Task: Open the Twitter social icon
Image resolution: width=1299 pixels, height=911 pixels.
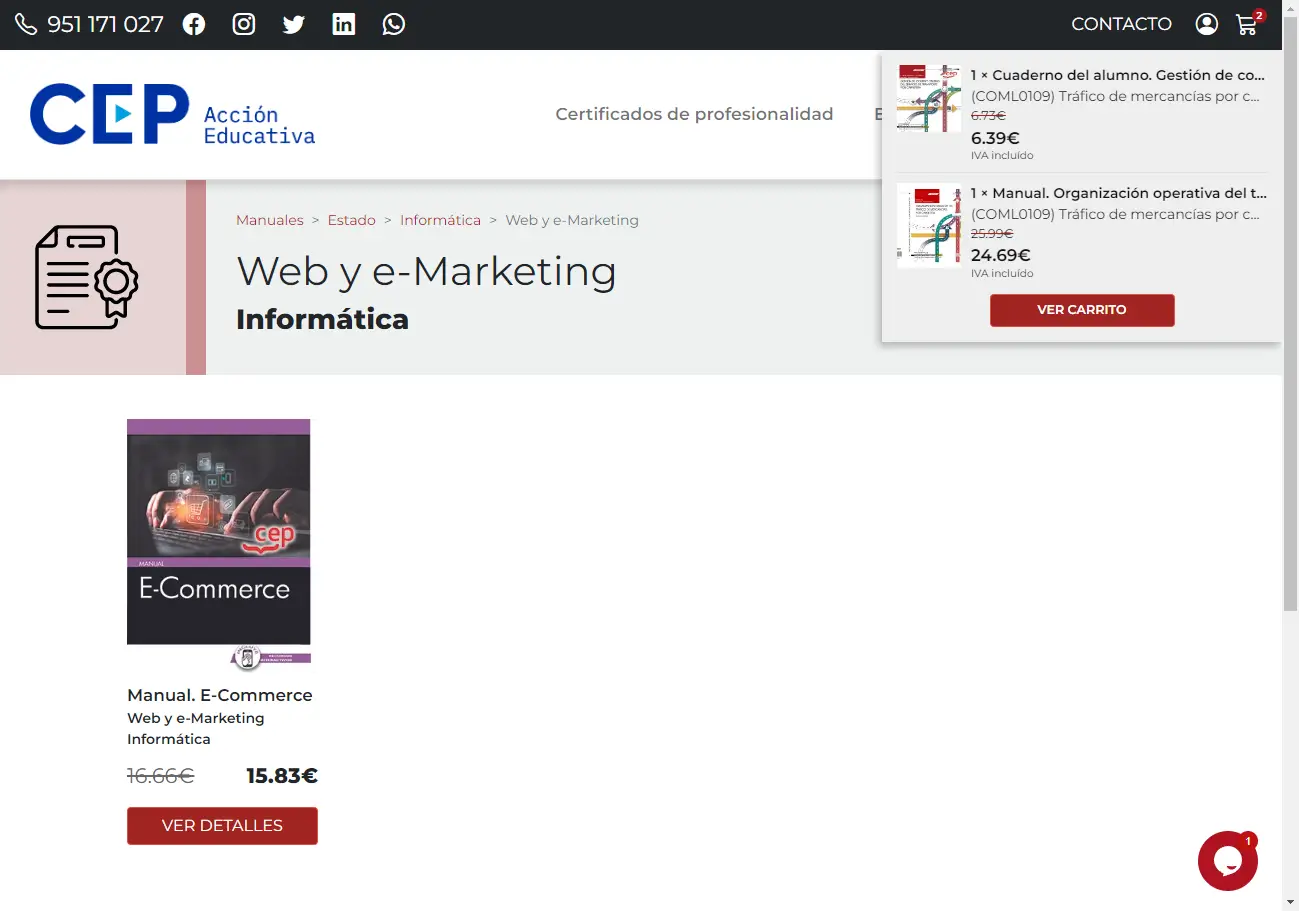Action: click(x=294, y=25)
